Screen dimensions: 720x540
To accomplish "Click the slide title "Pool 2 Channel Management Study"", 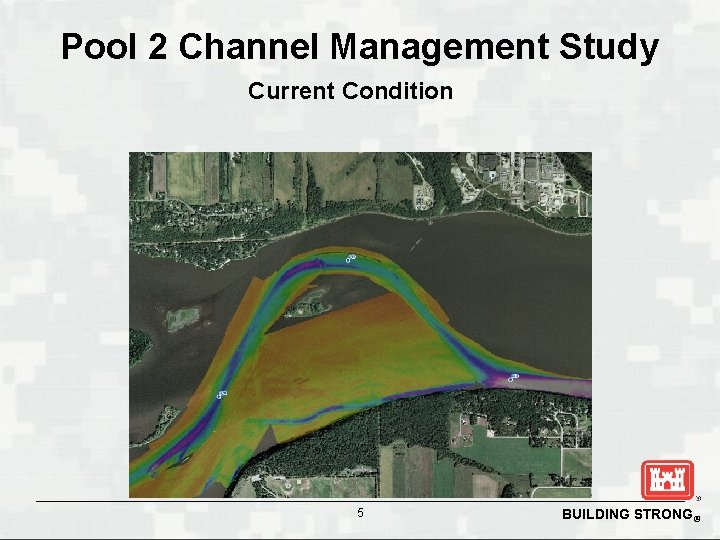I will coord(360,46).
